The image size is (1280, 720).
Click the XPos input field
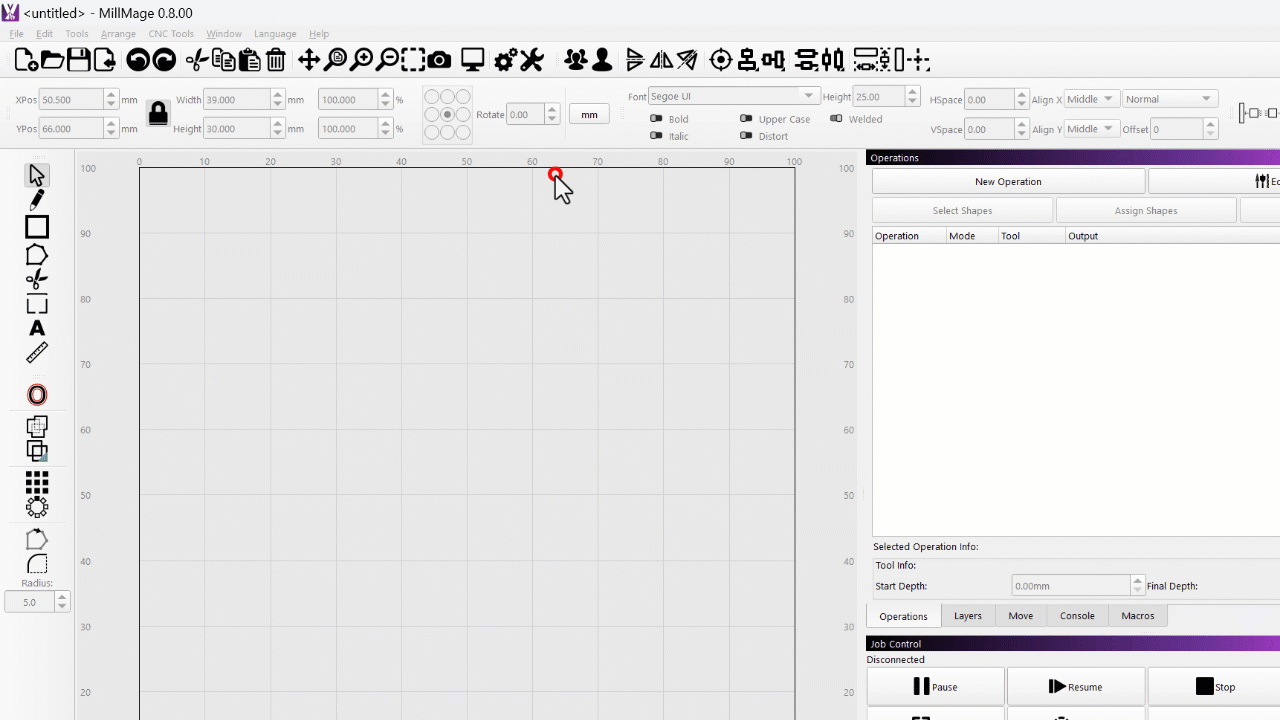tap(72, 100)
